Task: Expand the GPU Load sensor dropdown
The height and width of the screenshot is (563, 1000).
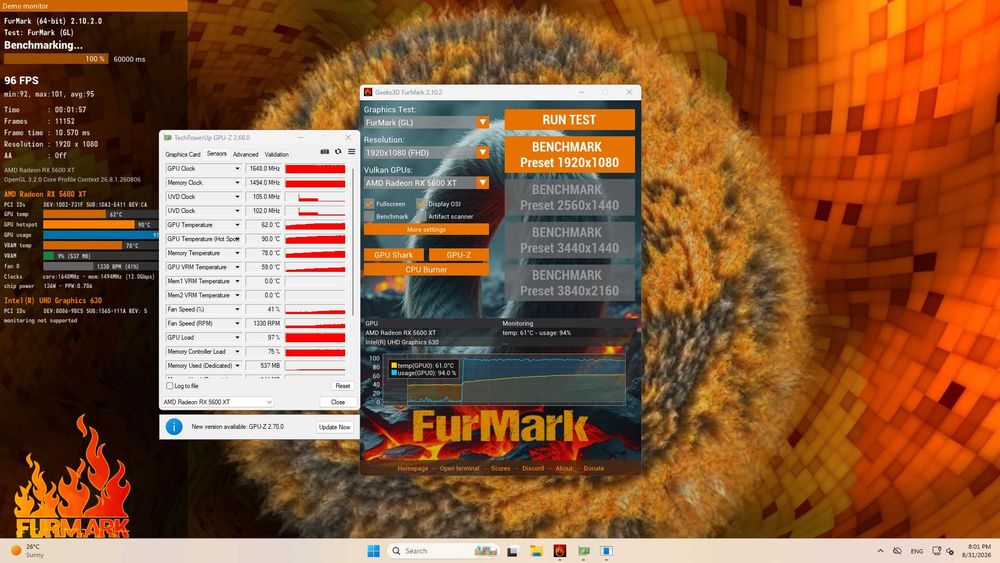Action: click(237, 337)
